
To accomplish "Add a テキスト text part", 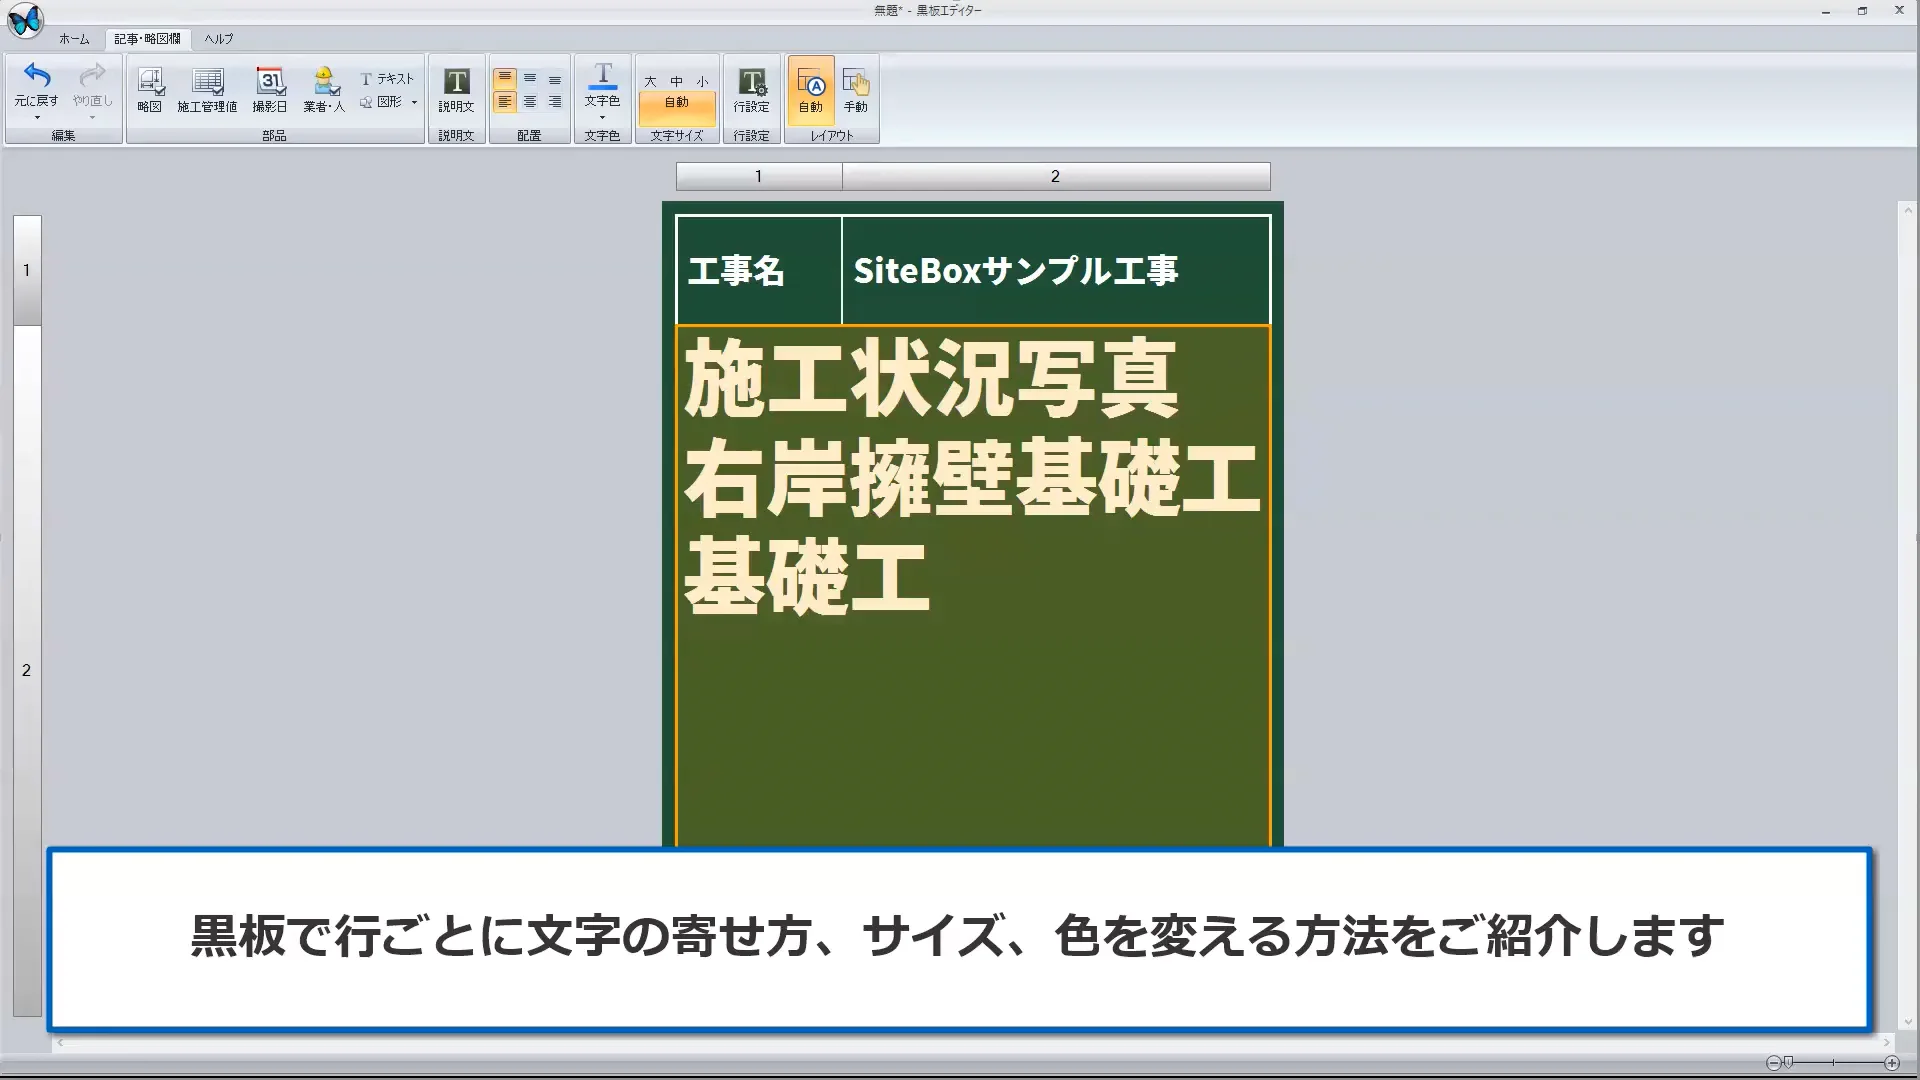I will tap(387, 78).
